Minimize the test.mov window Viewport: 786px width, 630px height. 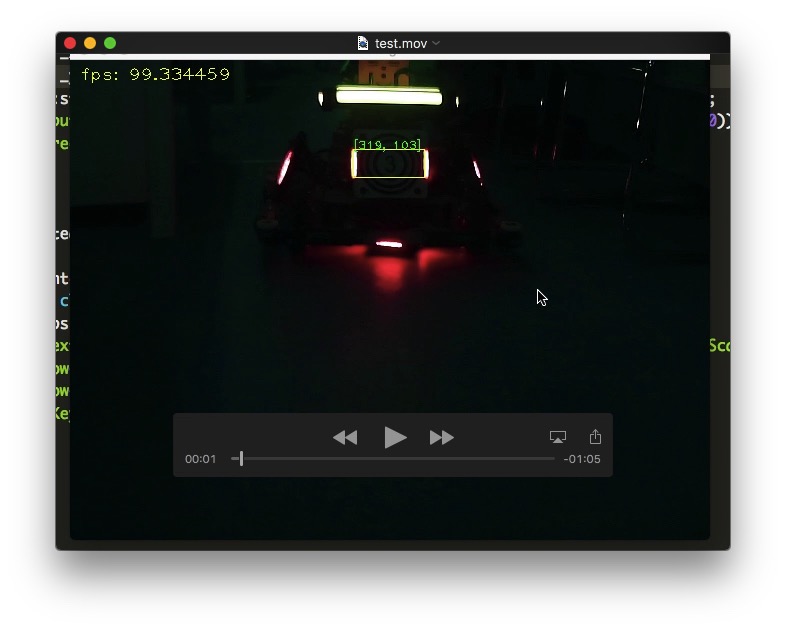90,43
